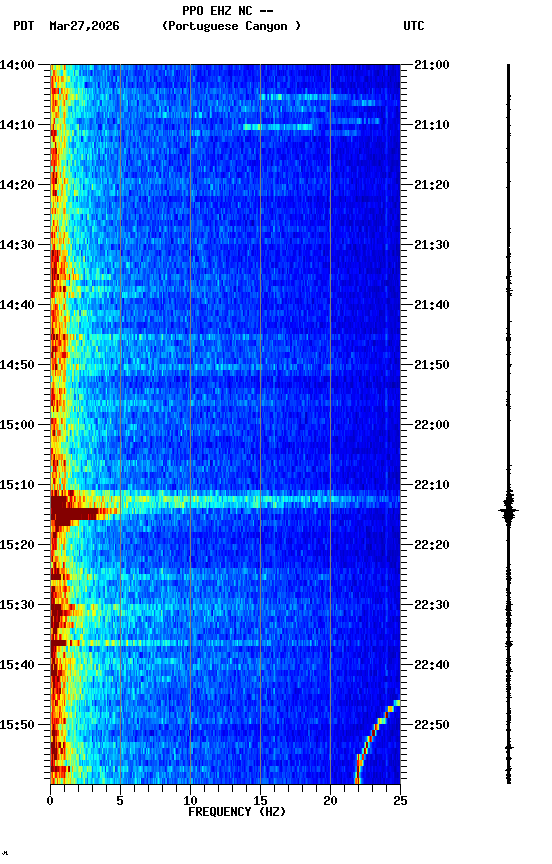Click the date Mar27,2026

tap(84, 26)
